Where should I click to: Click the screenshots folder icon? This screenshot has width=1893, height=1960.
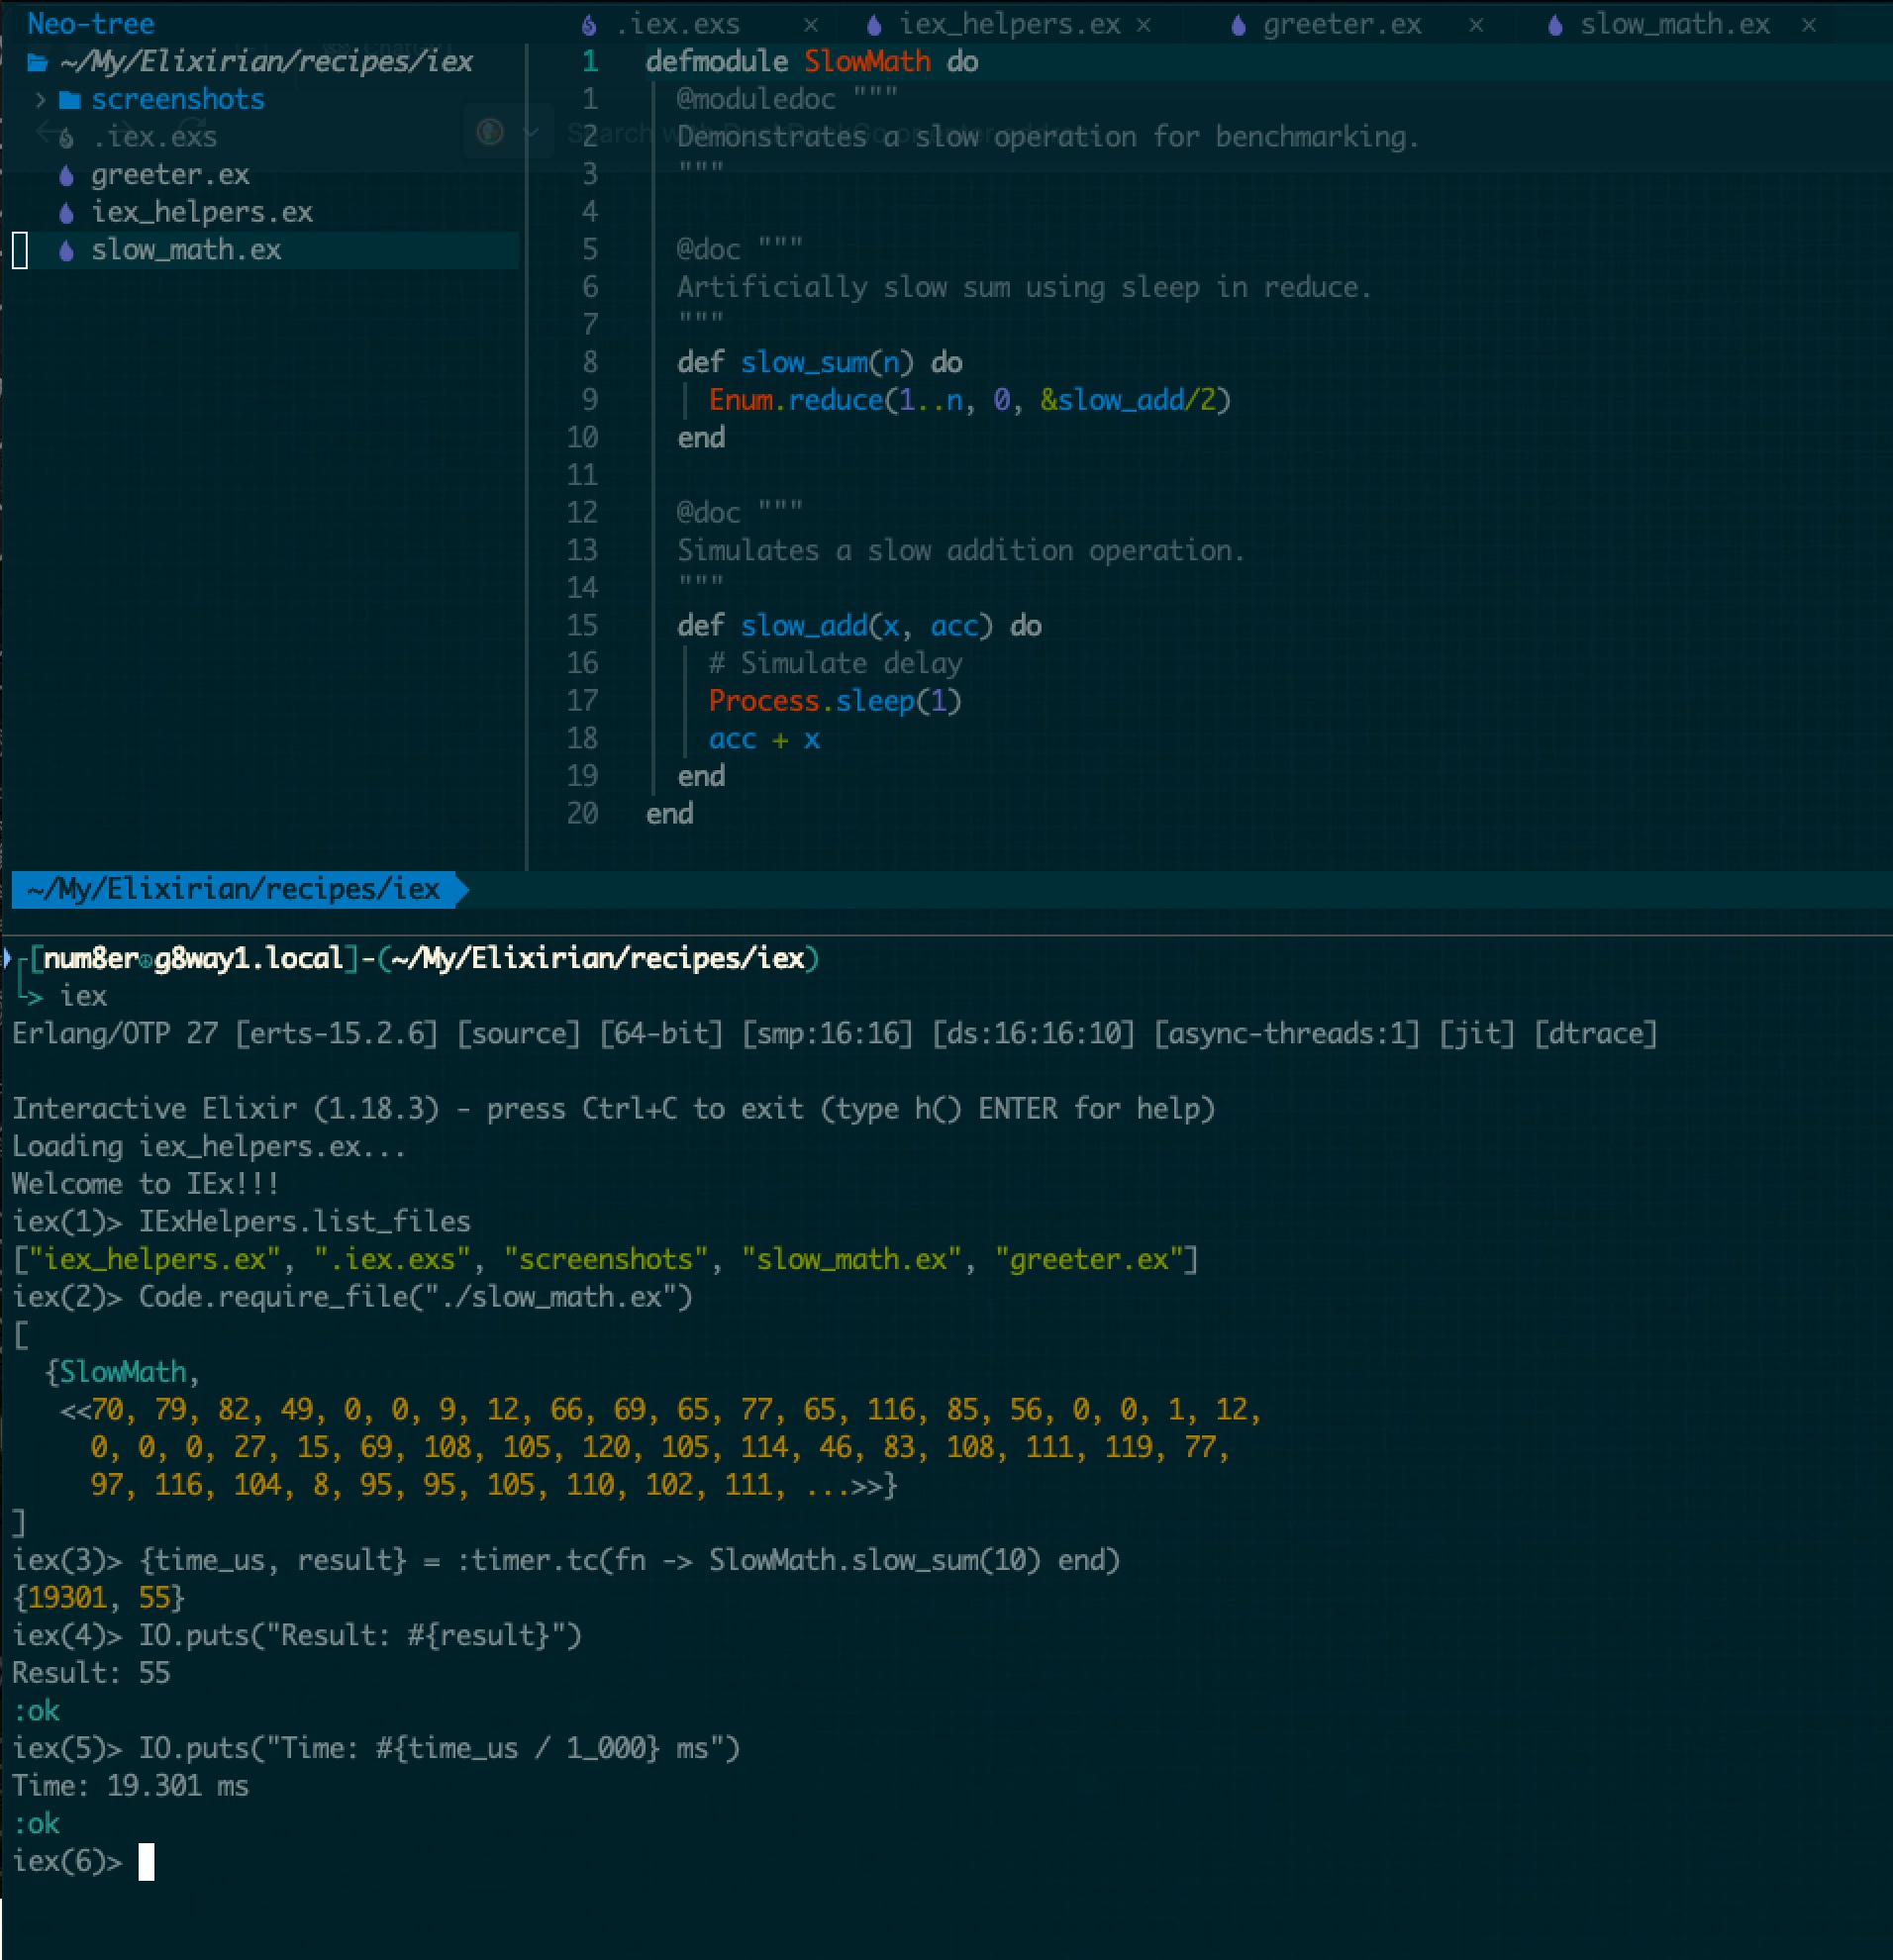[69, 100]
